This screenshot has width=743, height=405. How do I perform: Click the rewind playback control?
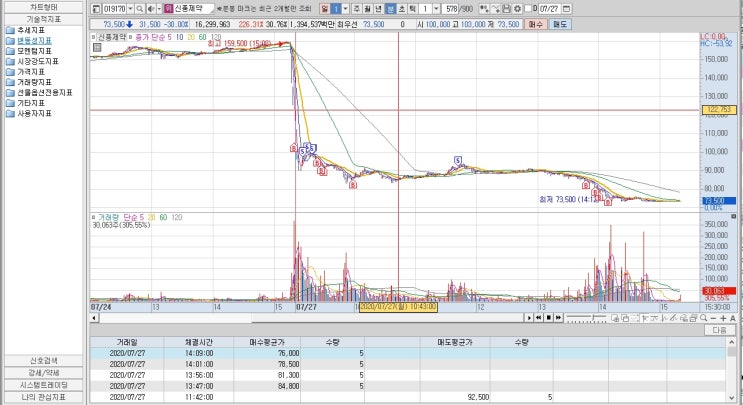pyautogui.click(x=539, y=318)
